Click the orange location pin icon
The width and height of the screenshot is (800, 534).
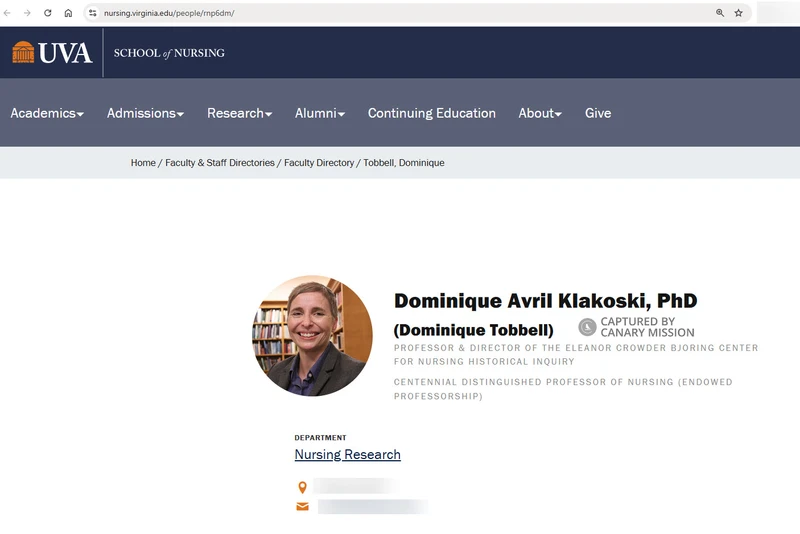(x=302, y=487)
